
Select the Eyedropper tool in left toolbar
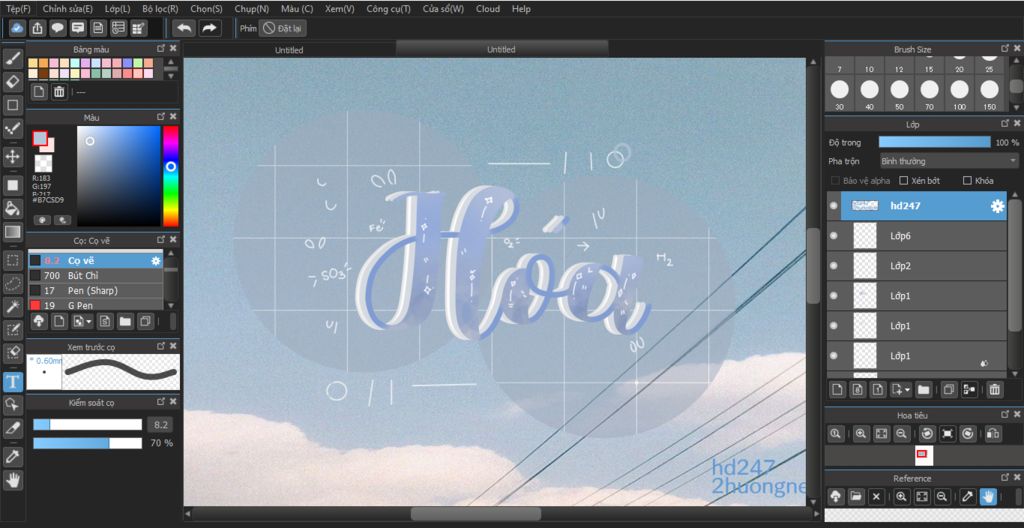pos(12,457)
